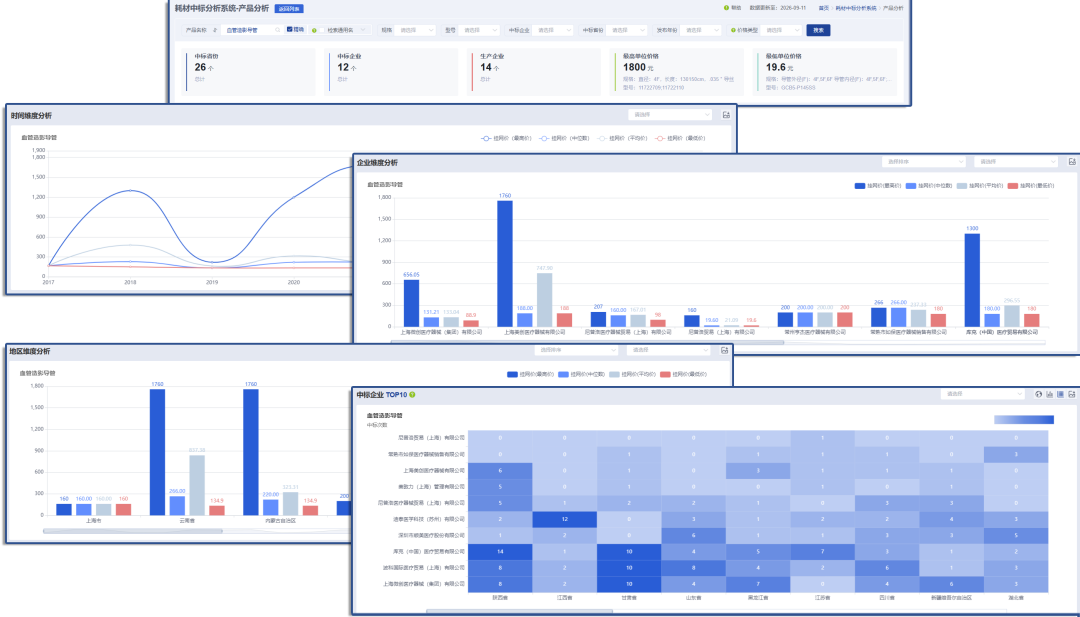This screenshot has height=617, width=1080.
Task: Toggle 挂网价(最低价) legend in 企业维度分析
Action: click(1030, 186)
